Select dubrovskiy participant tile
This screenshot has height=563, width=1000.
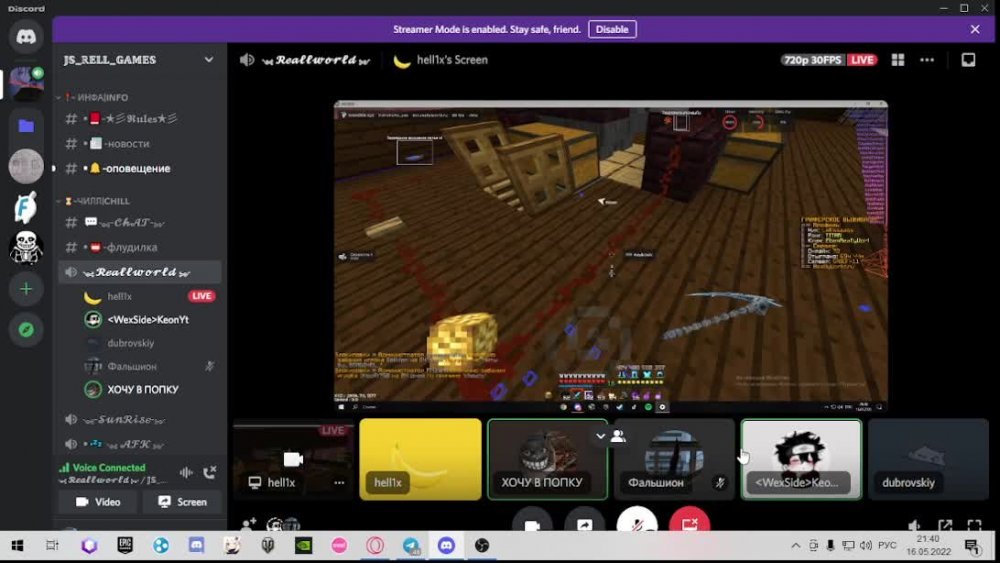[x=928, y=460]
